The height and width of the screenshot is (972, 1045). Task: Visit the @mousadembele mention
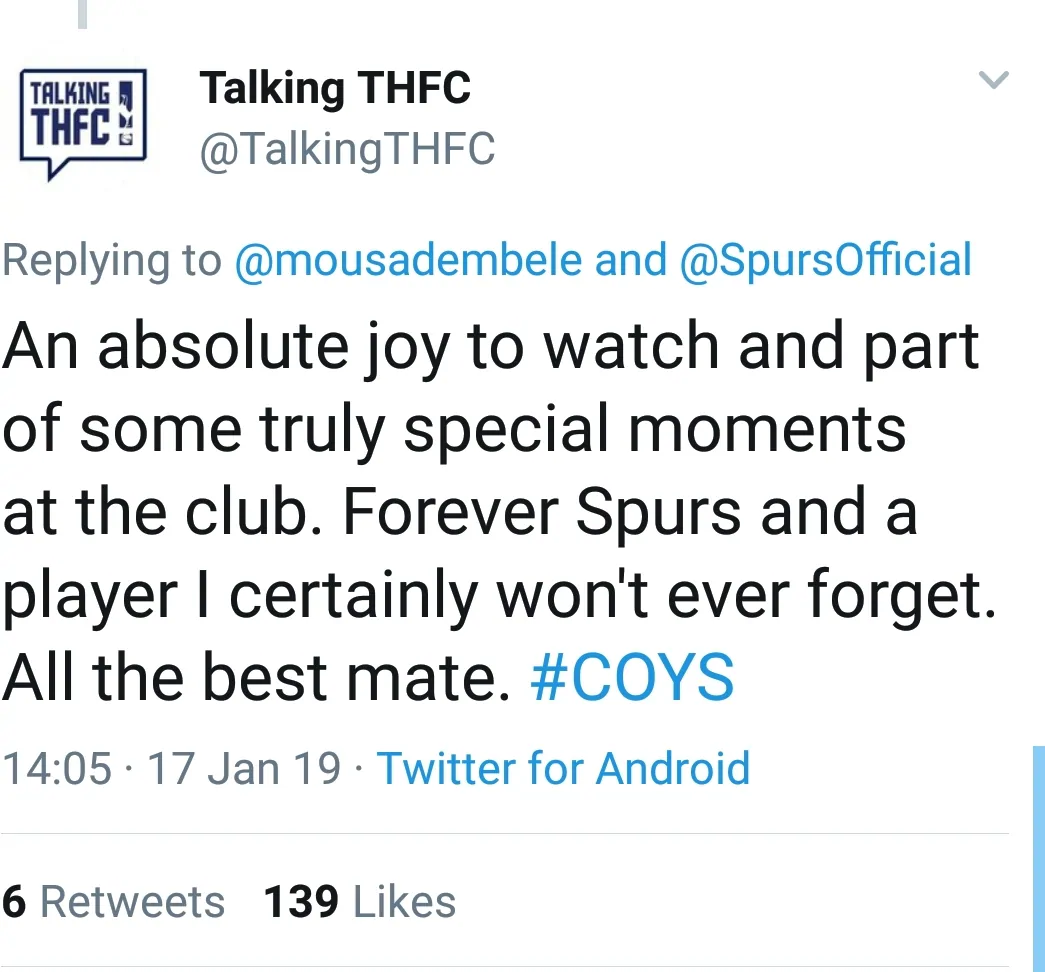(408, 260)
